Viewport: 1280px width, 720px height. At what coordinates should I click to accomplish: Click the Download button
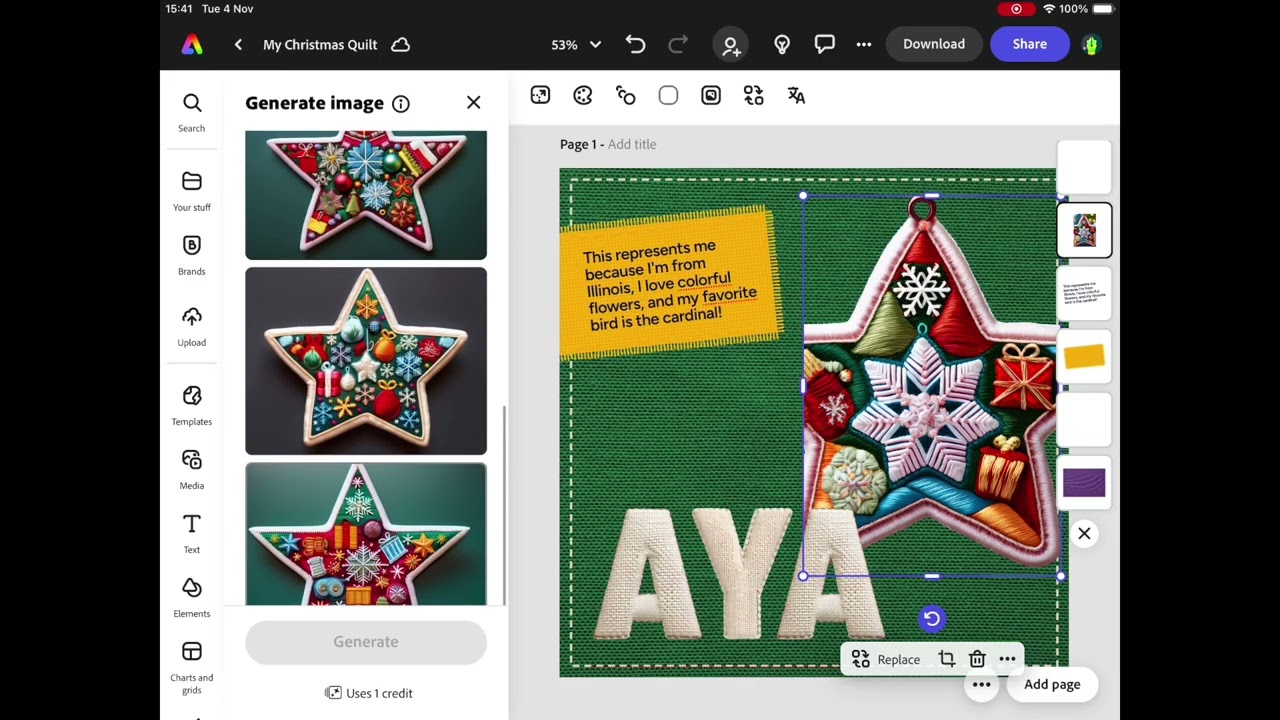(934, 44)
